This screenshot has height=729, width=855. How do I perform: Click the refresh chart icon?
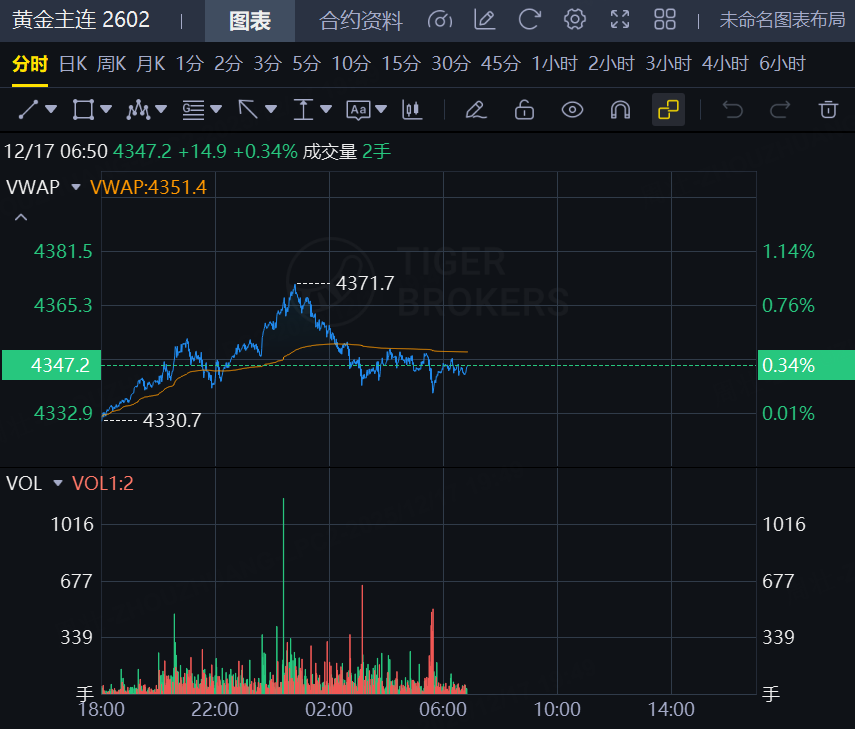pyautogui.click(x=530, y=20)
